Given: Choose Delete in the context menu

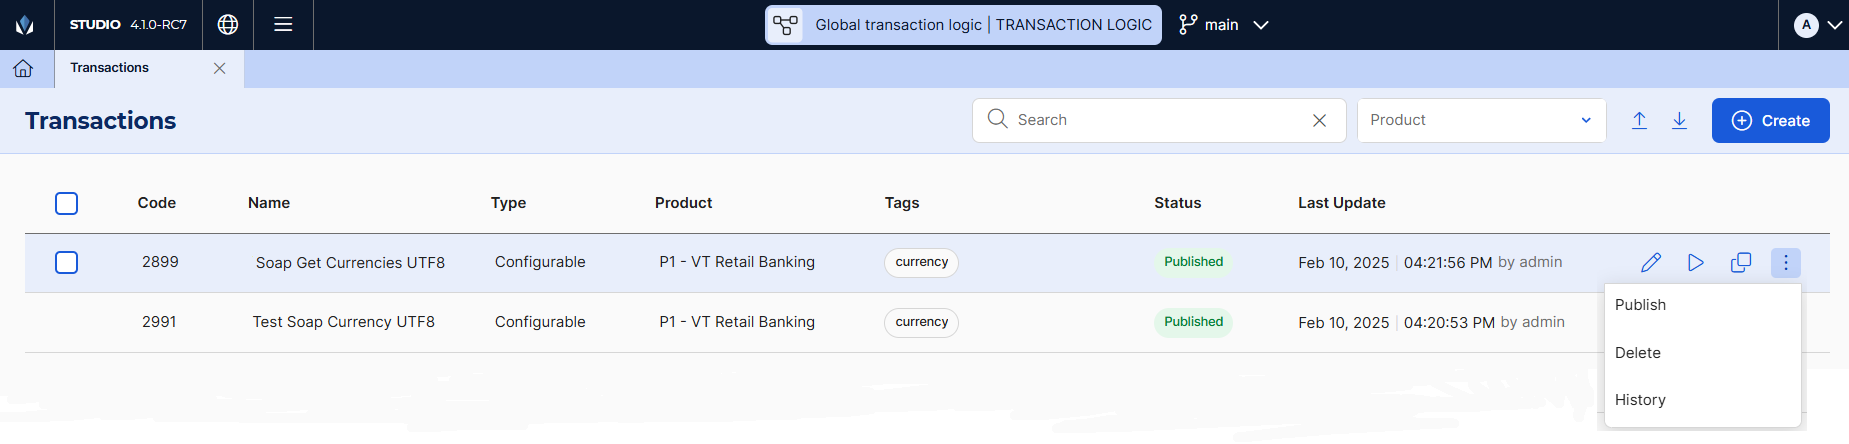Looking at the screenshot, I should pos(1637,353).
